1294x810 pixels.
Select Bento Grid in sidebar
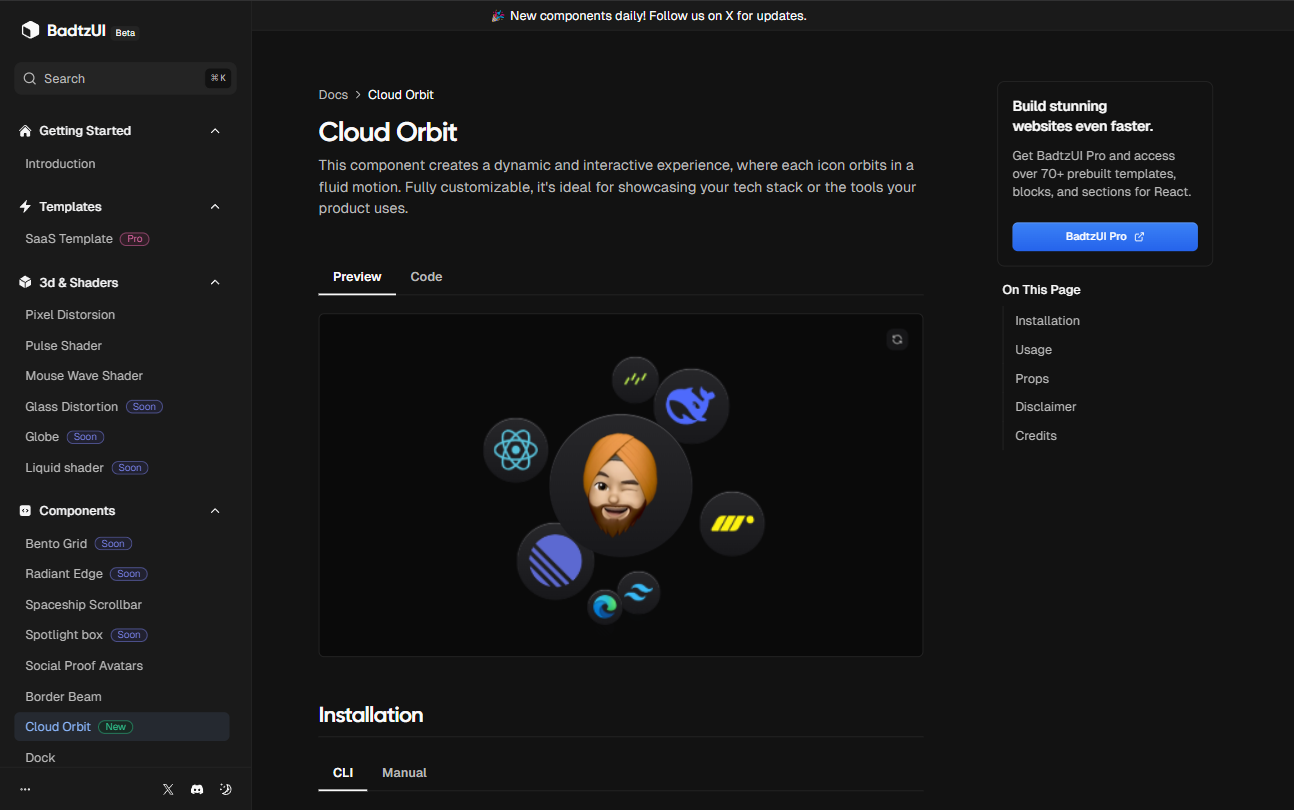[x=56, y=544]
